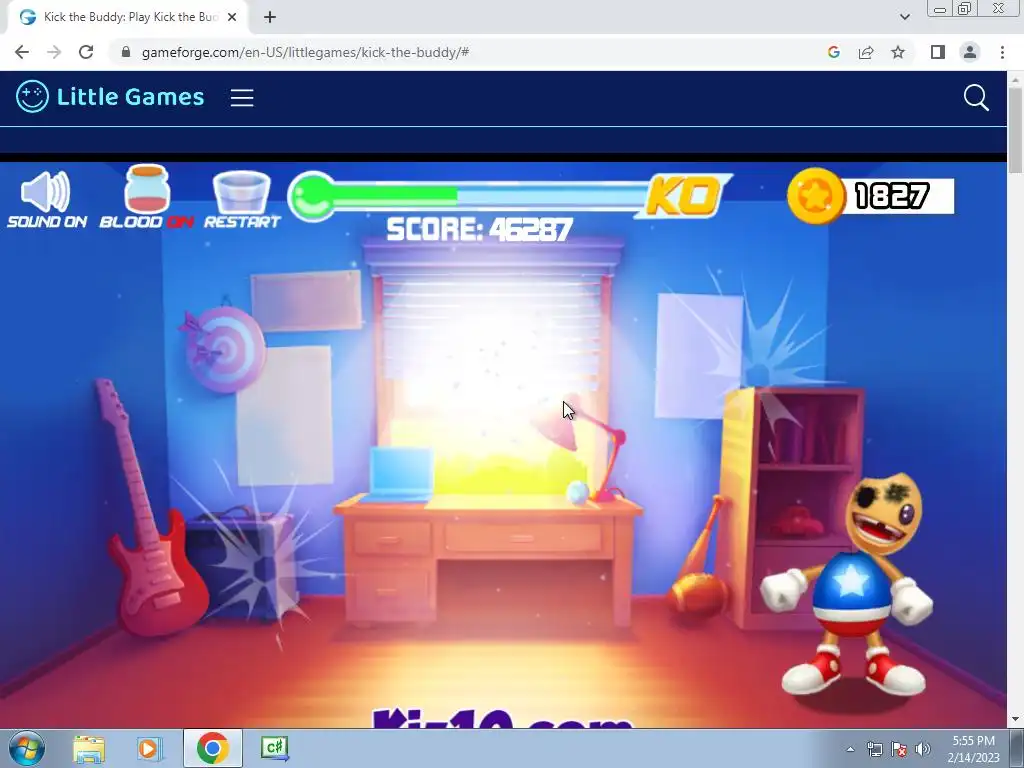Image resolution: width=1024 pixels, height=768 pixels.
Task: Click the Little Games smiley logo
Action: [32, 97]
